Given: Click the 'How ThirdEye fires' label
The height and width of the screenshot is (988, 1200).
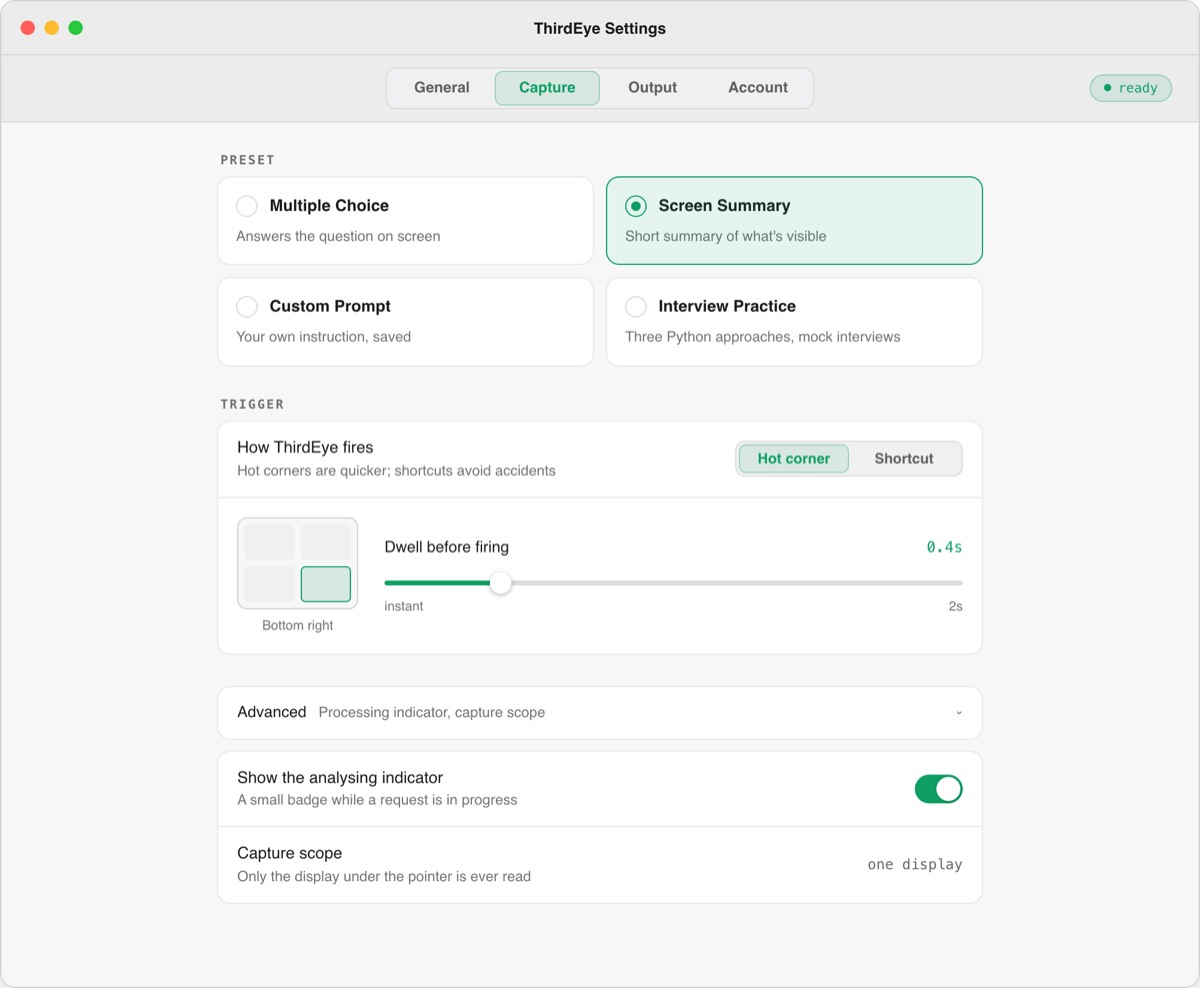Looking at the screenshot, I should 305,447.
